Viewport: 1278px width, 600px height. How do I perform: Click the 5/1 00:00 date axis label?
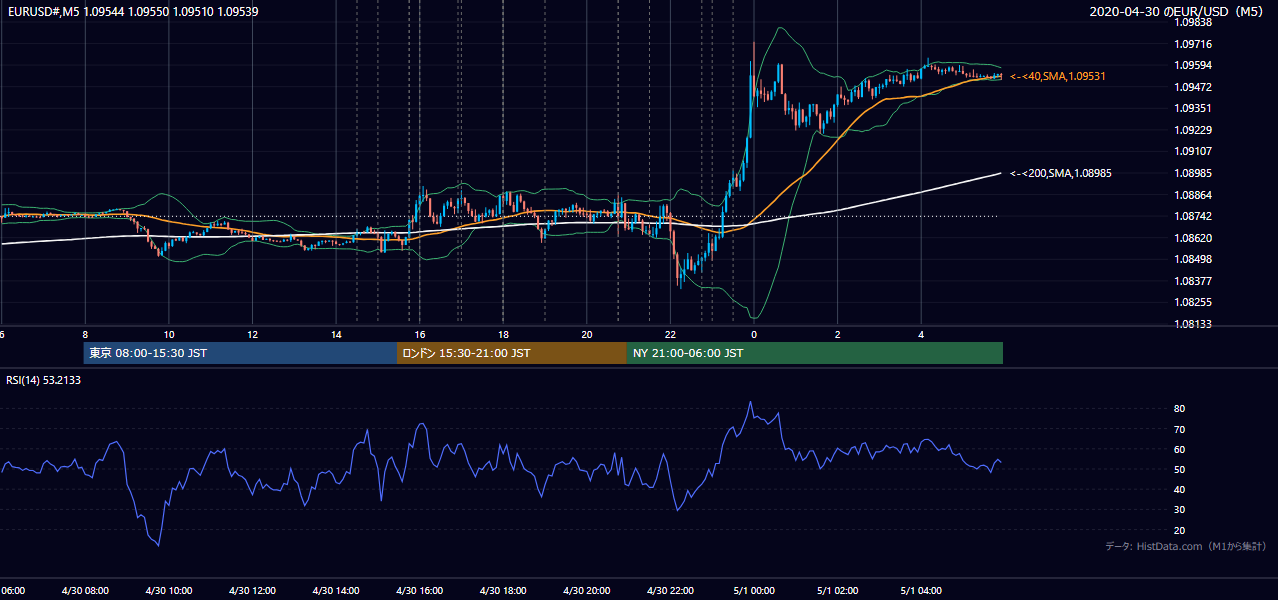point(753,591)
